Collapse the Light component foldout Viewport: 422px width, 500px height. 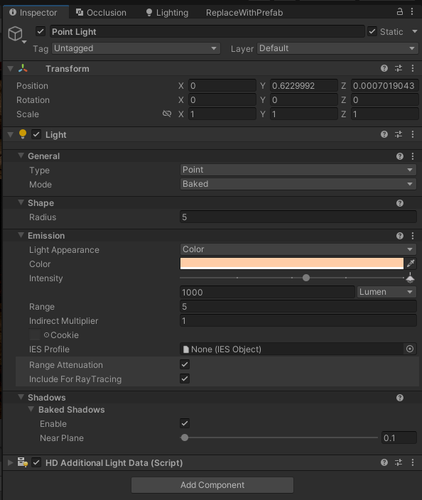click(10, 134)
